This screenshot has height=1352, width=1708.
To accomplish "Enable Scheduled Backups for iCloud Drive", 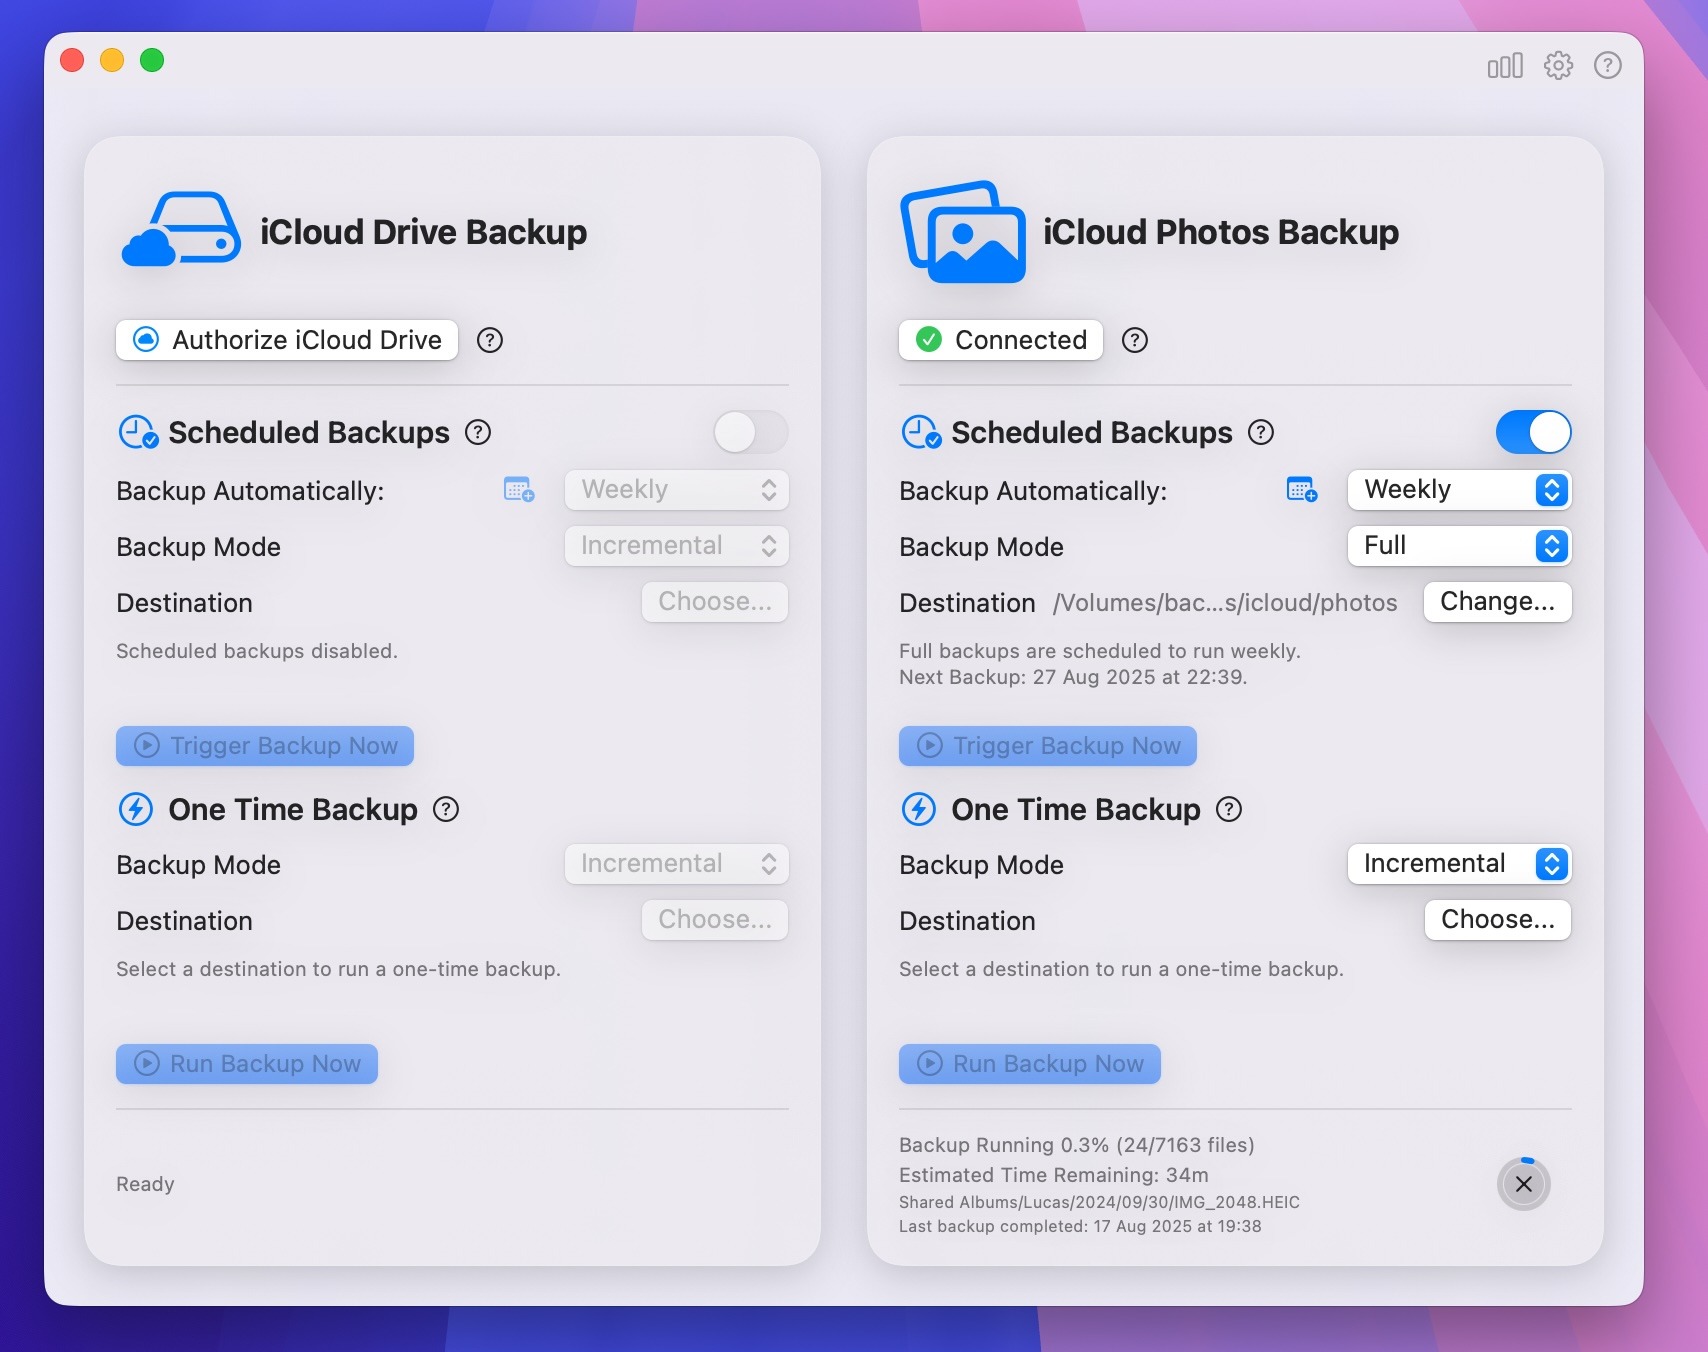I will click(751, 432).
